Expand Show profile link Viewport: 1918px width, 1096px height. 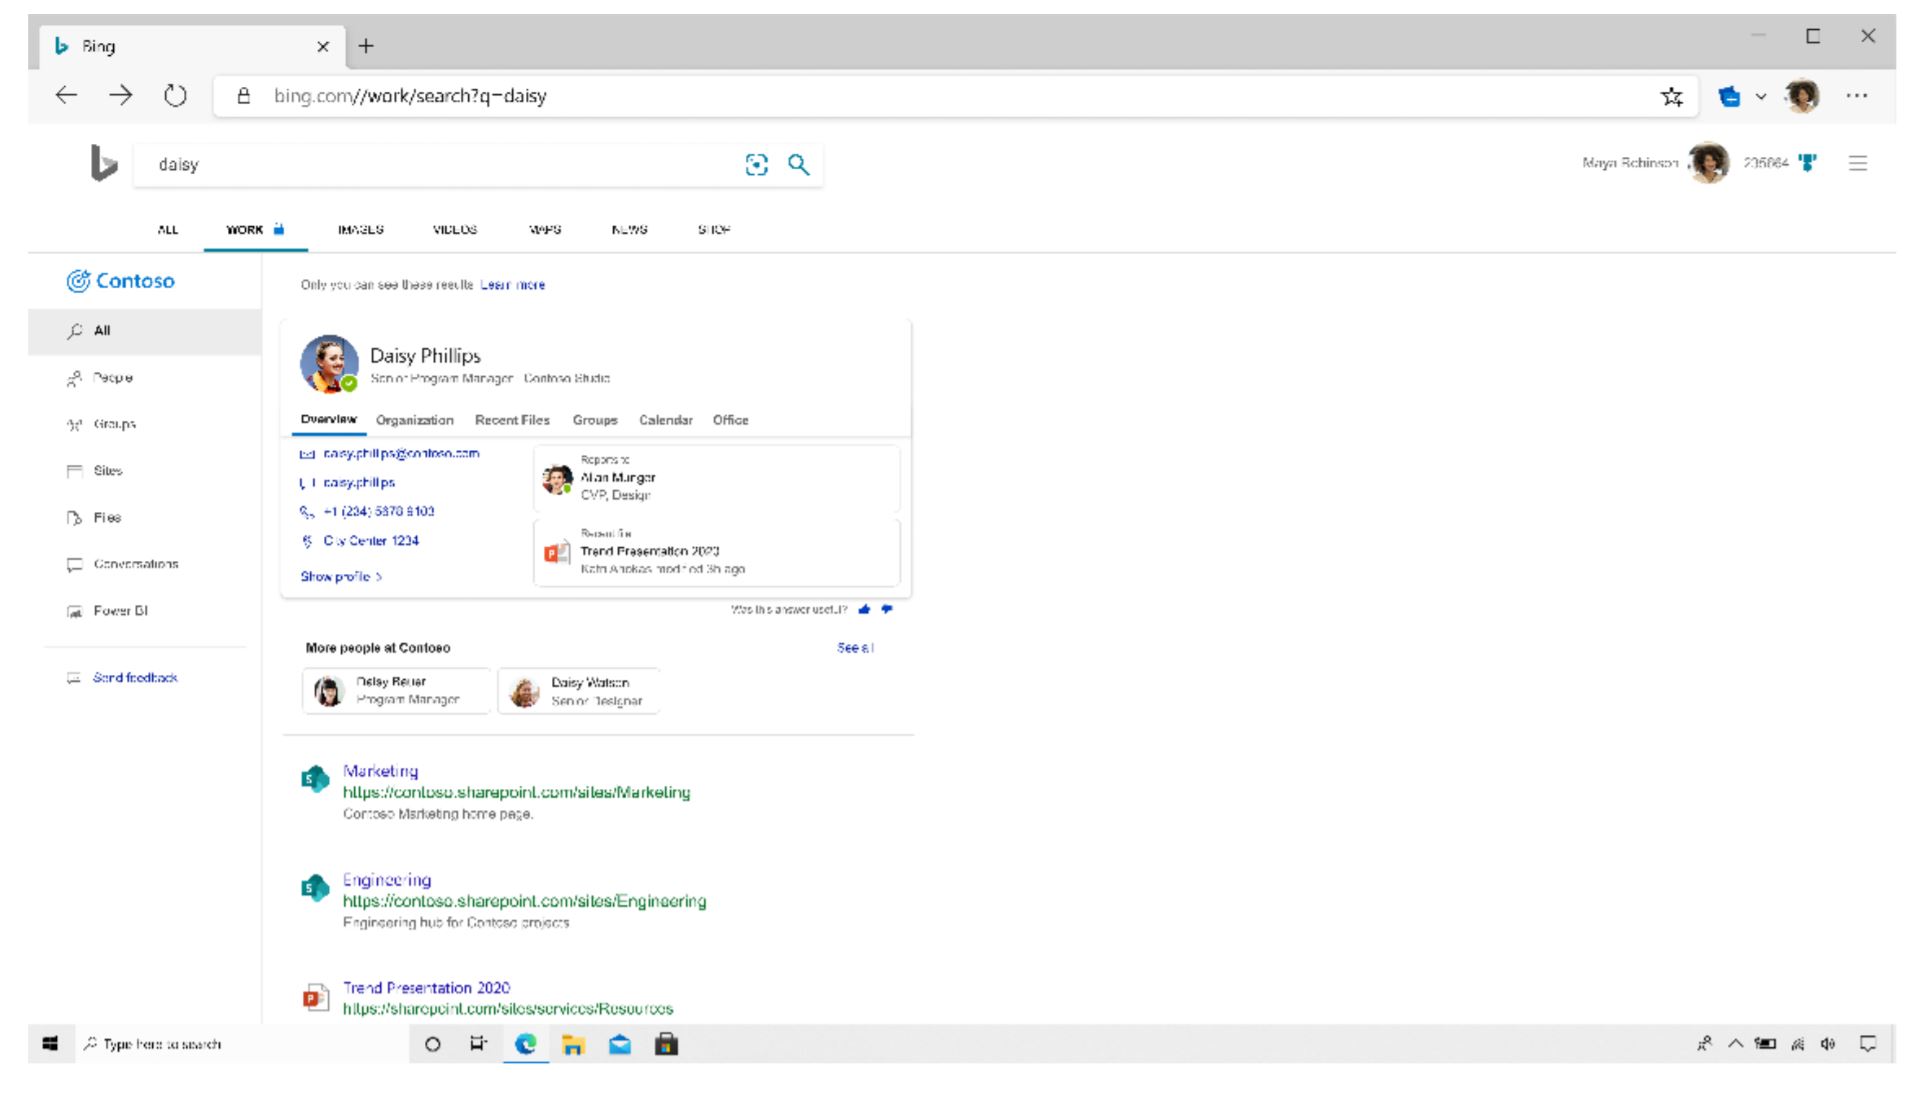pyautogui.click(x=341, y=577)
